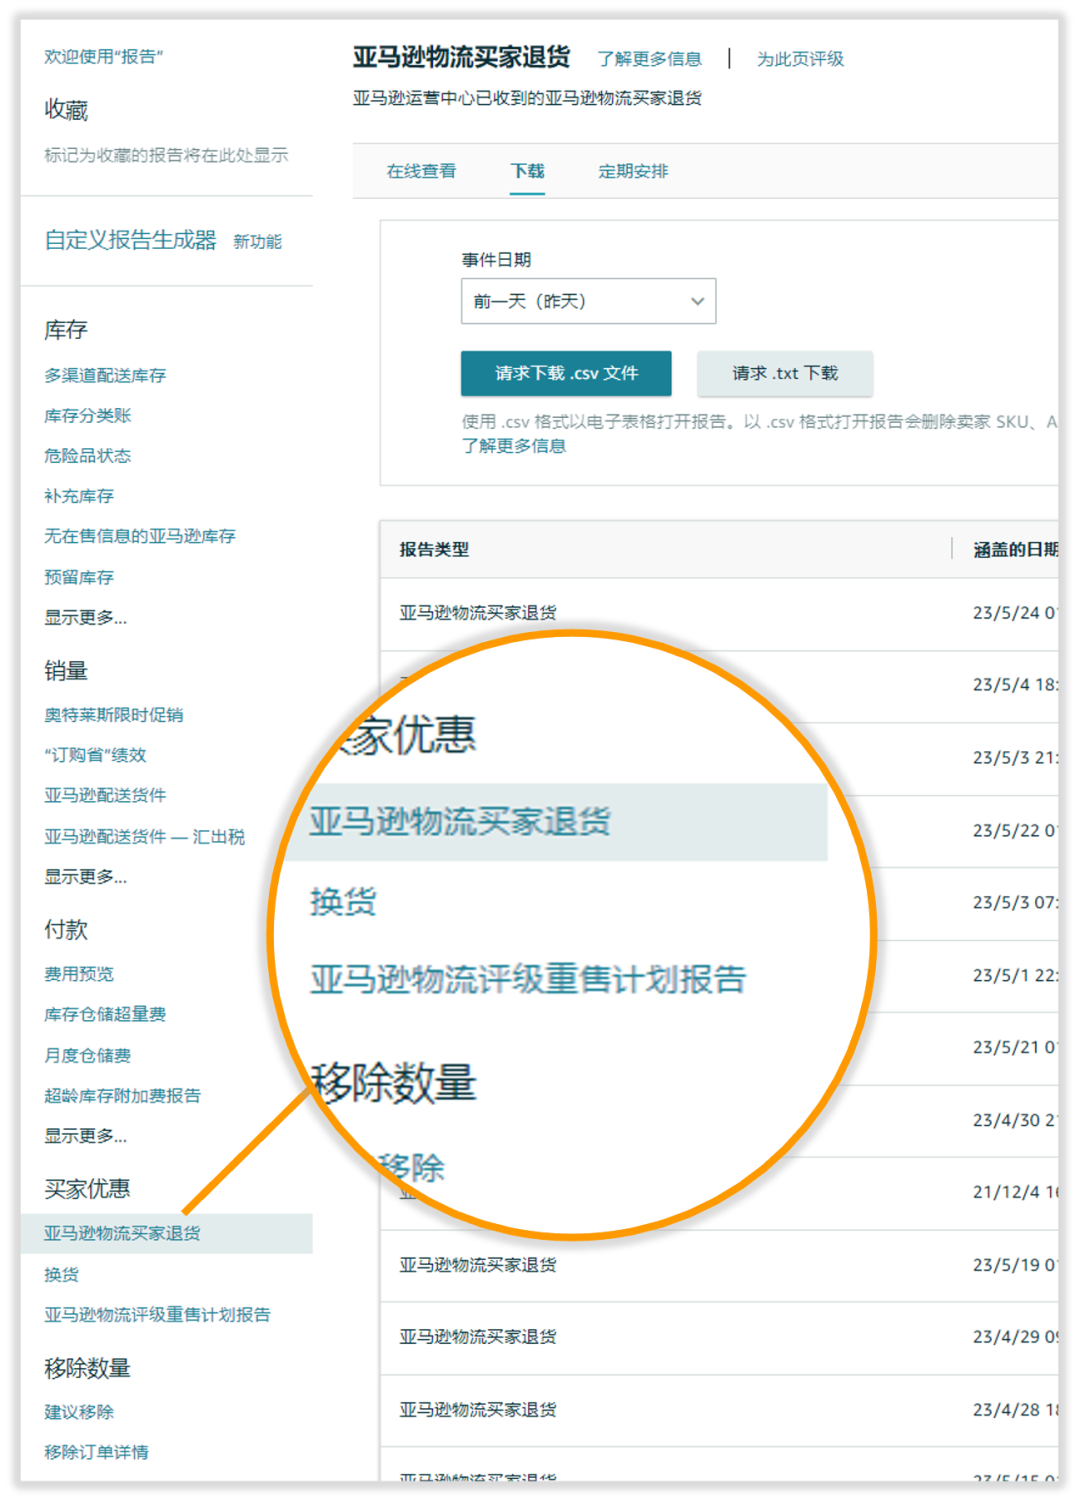Open 亚马逊物流评级重售计划报告 in the sidebar
The height and width of the screenshot is (1503, 1080).
pyautogui.click(x=157, y=1315)
